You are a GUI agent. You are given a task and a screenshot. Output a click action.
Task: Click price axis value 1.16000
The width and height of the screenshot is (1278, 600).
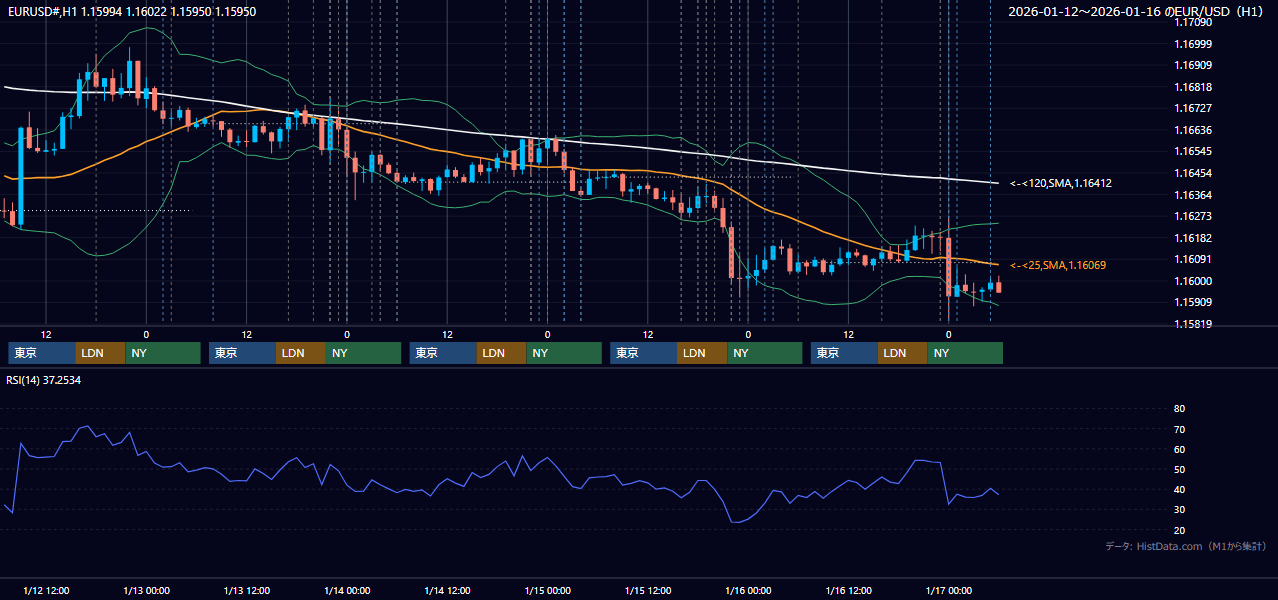(1192, 282)
